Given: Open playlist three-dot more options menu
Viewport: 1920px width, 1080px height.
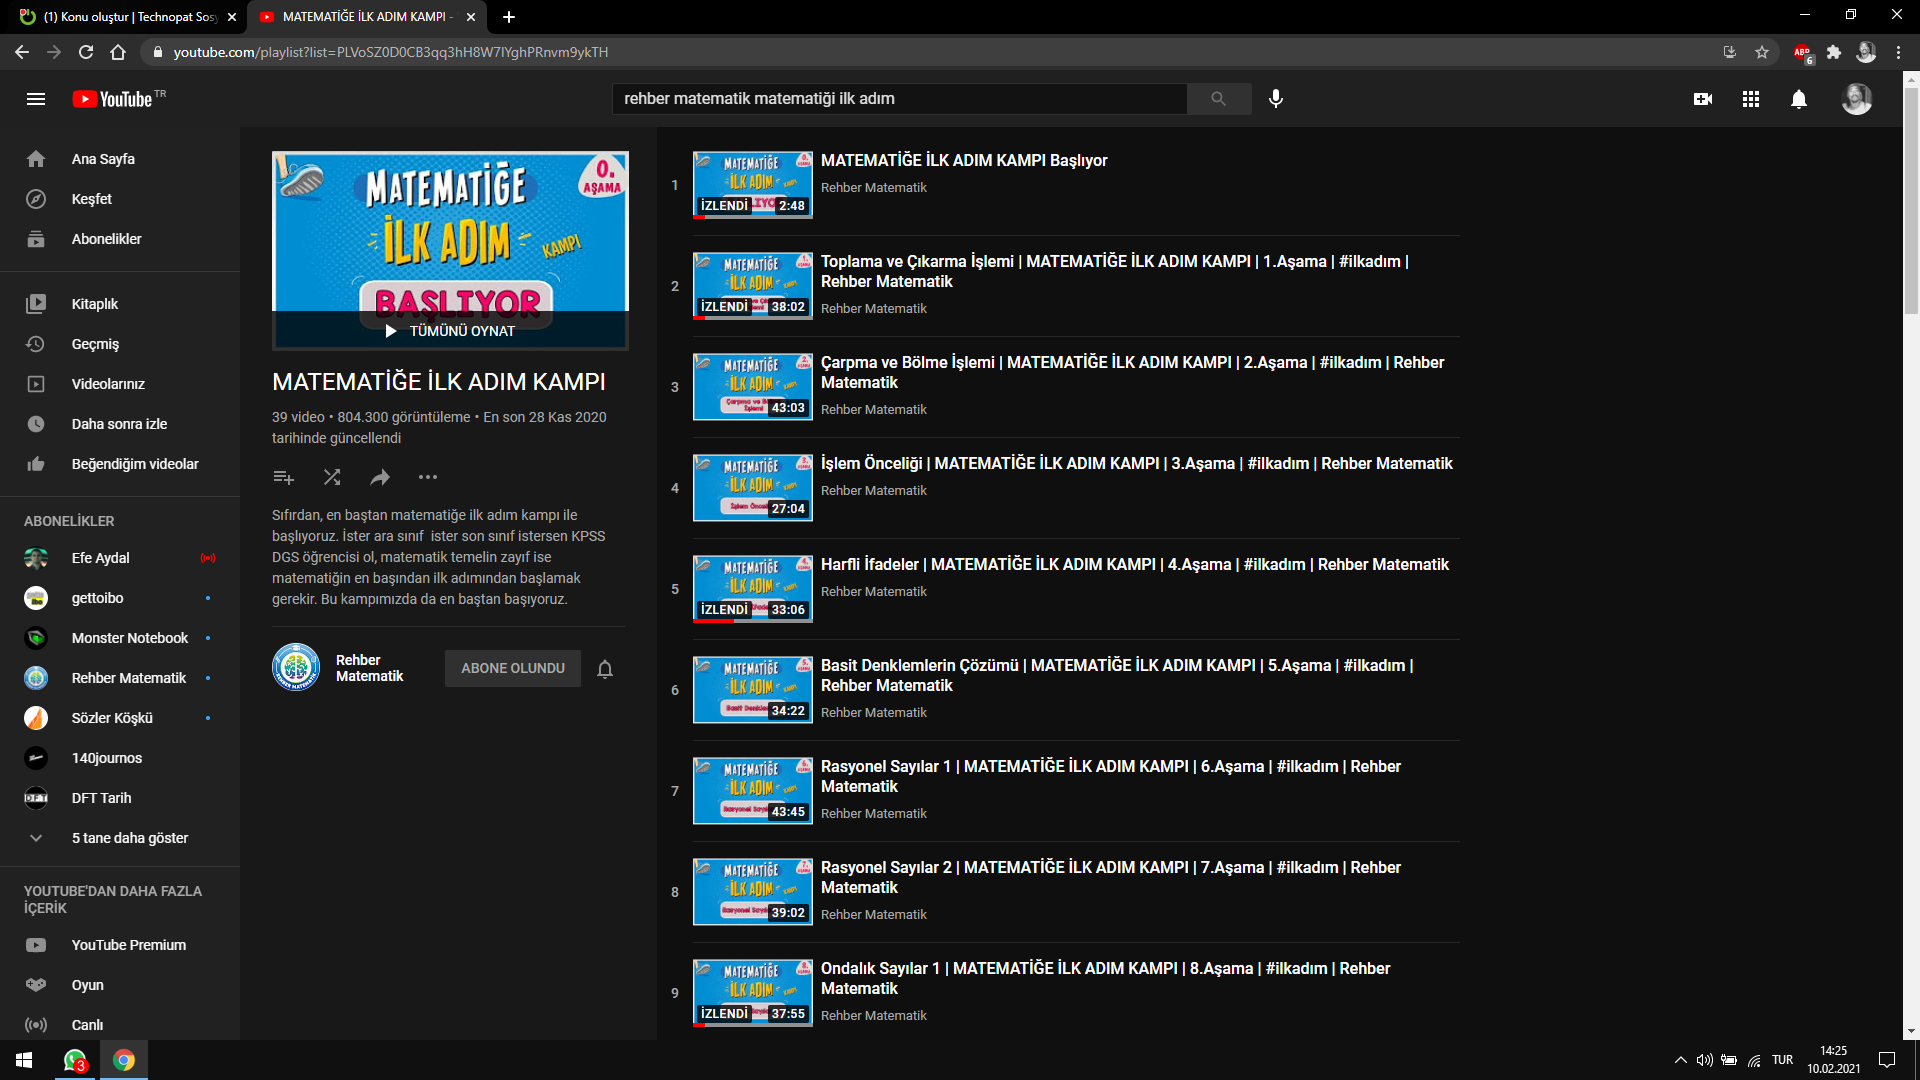Looking at the screenshot, I should pyautogui.click(x=428, y=477).
